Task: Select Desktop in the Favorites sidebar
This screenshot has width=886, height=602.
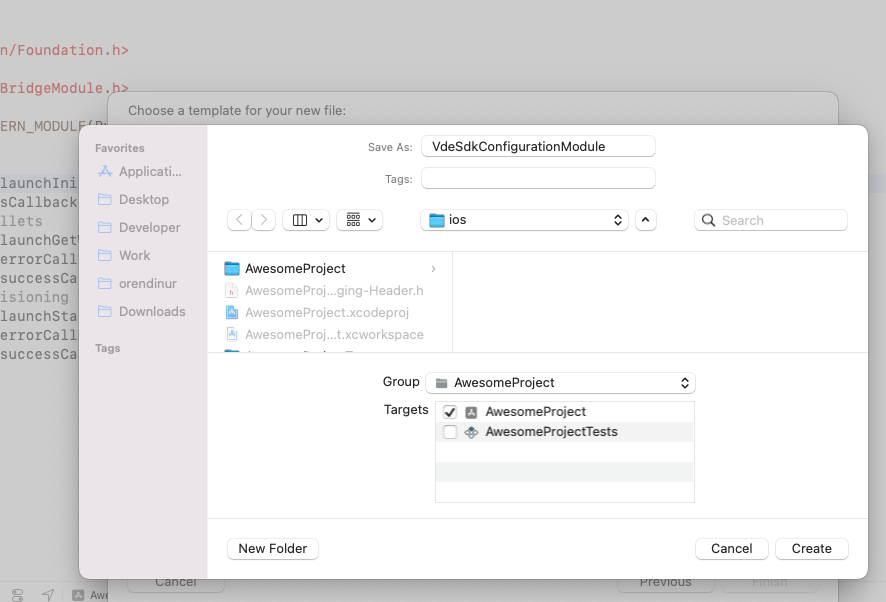Action: coord(144,199)
